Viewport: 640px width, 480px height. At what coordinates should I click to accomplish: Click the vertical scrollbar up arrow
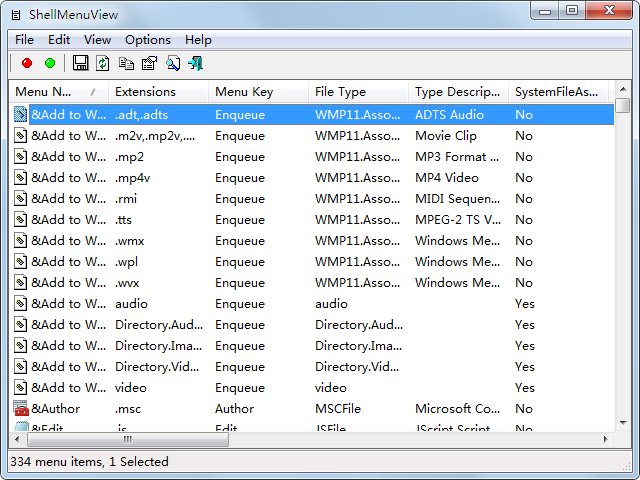click(623, 89)
